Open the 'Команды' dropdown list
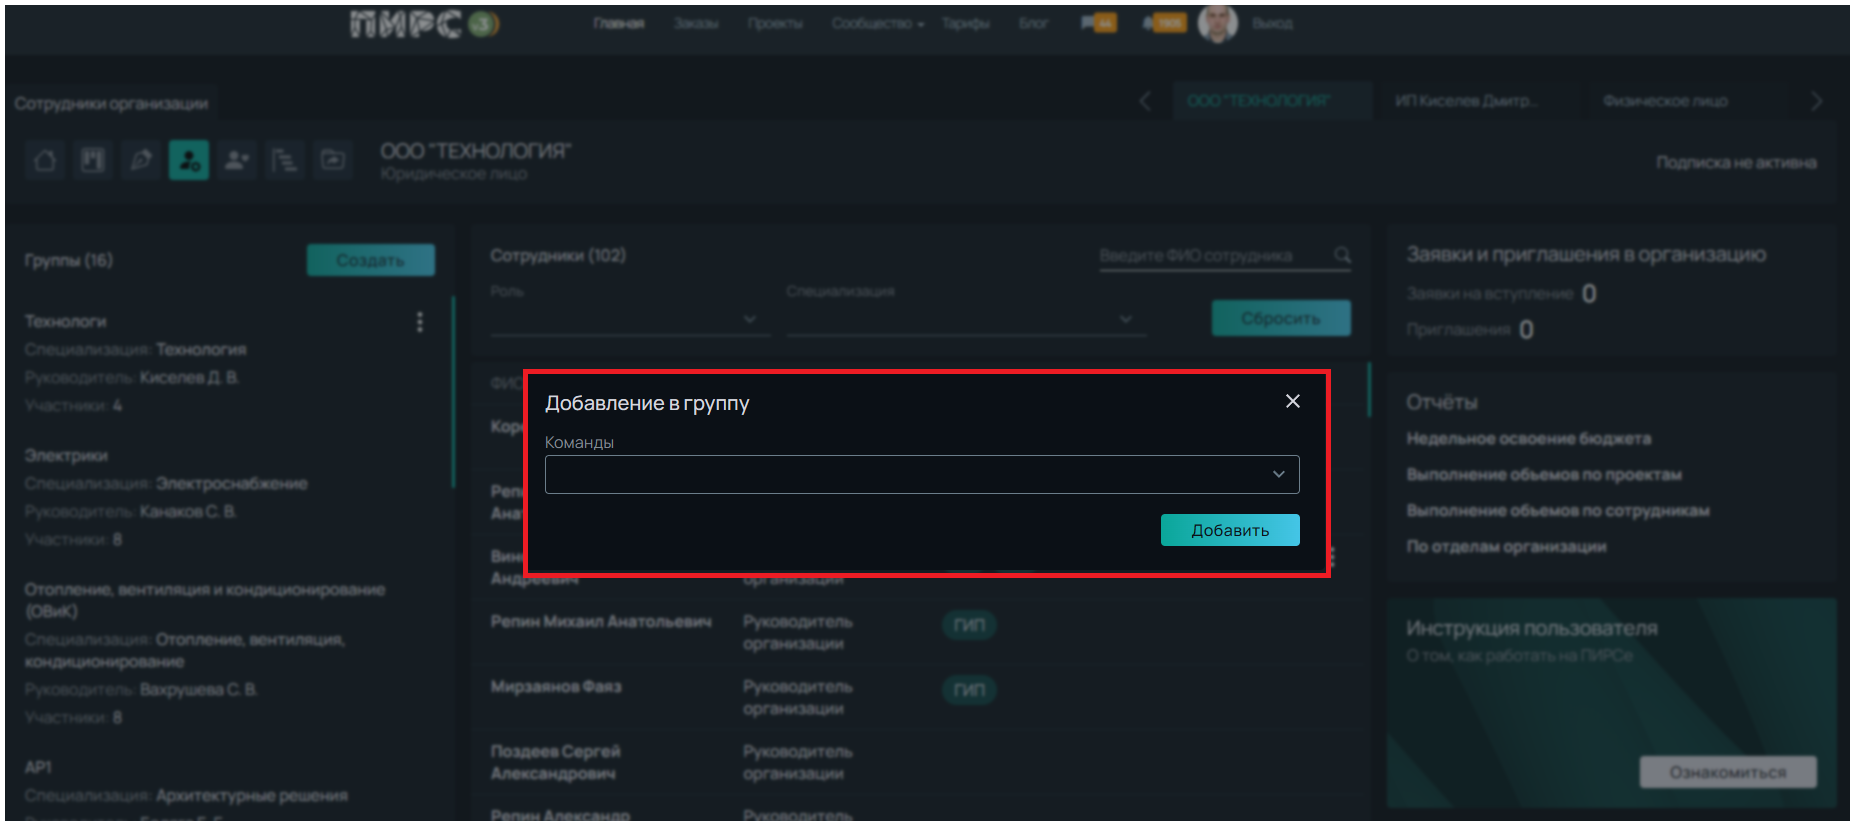 click(921, 474)
